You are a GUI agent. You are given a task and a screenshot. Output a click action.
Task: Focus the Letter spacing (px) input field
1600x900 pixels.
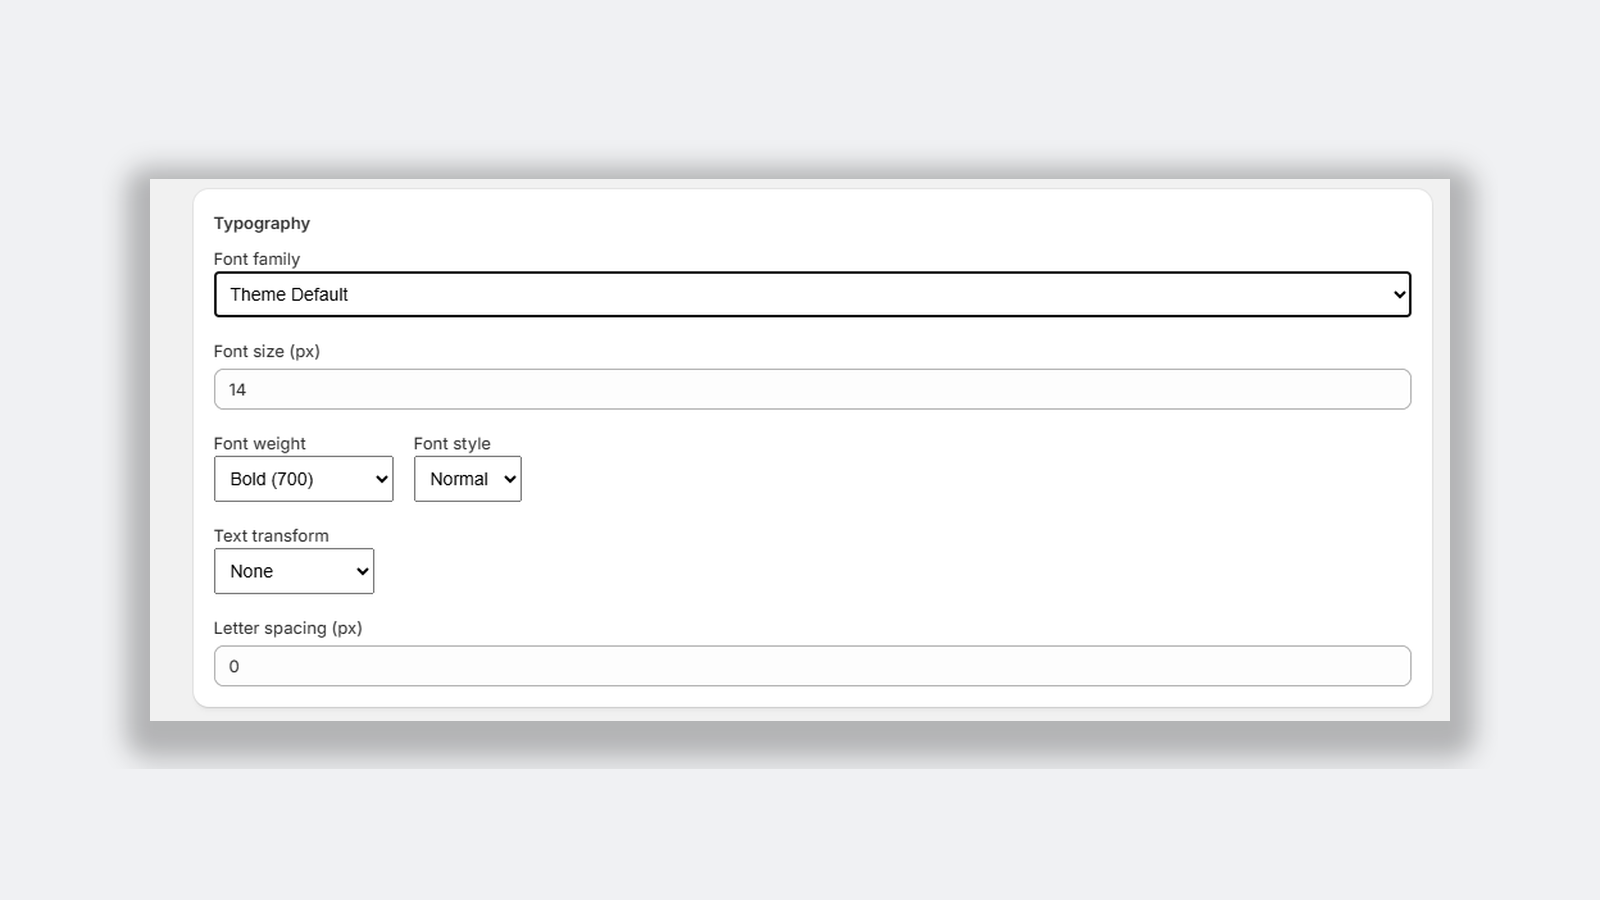tap(812, 666)
